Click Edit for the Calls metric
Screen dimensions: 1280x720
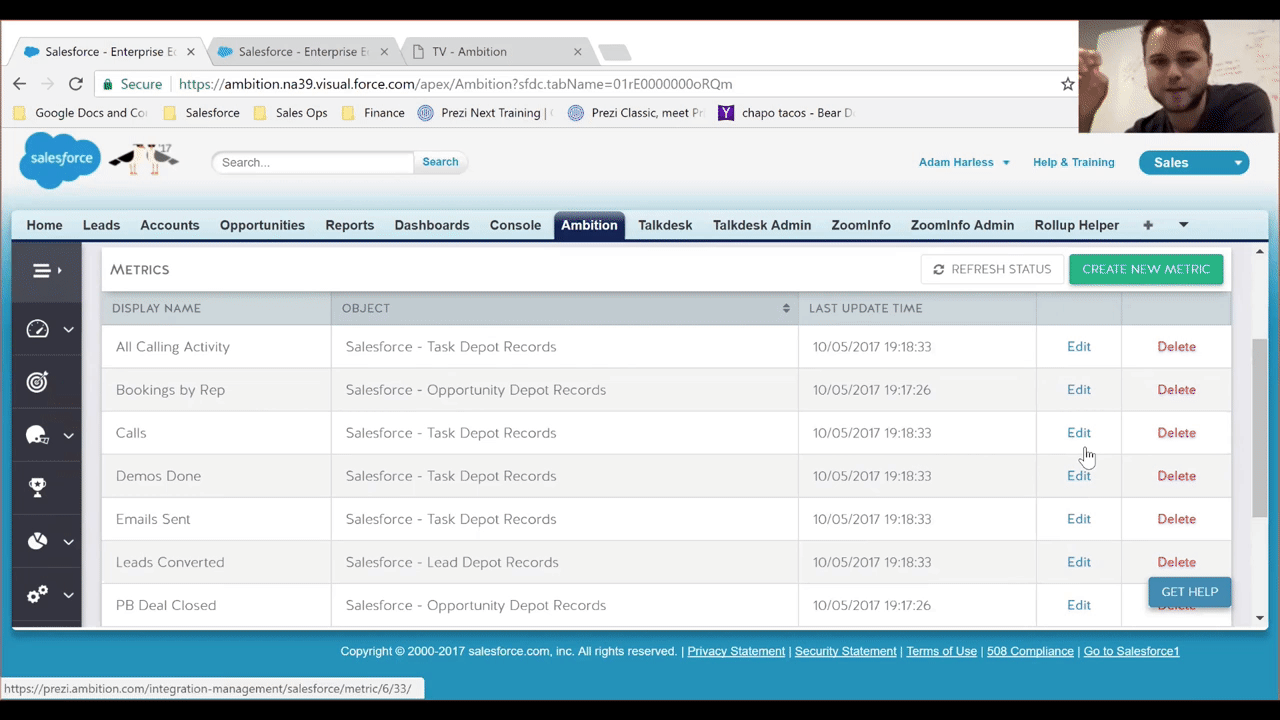(1078, 433)
